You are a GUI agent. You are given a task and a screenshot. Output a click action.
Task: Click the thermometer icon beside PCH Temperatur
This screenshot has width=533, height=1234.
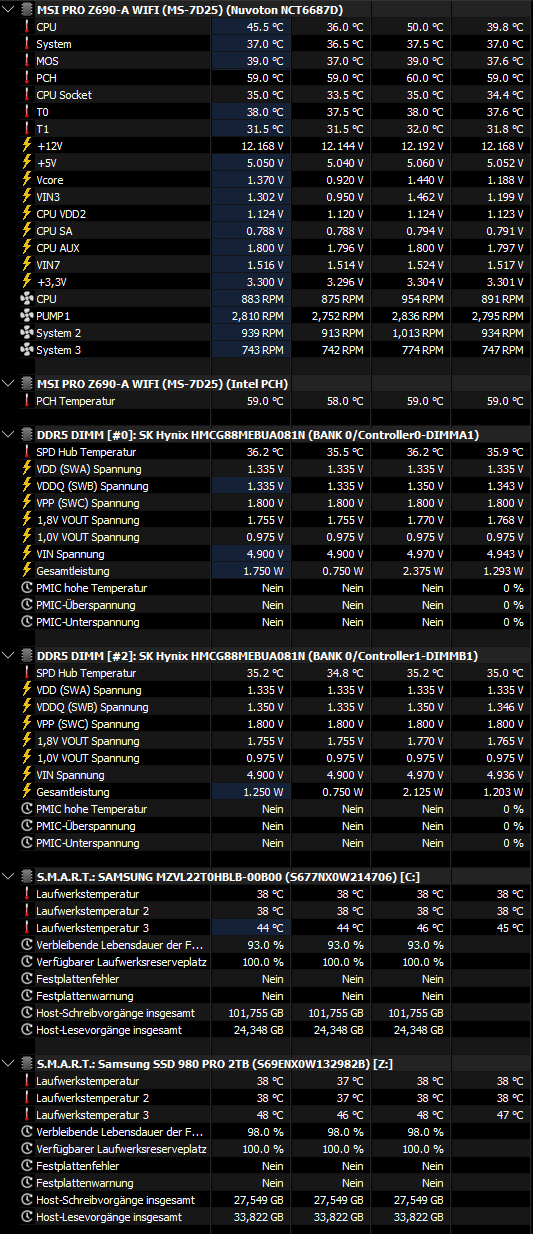tap(26, 401)
